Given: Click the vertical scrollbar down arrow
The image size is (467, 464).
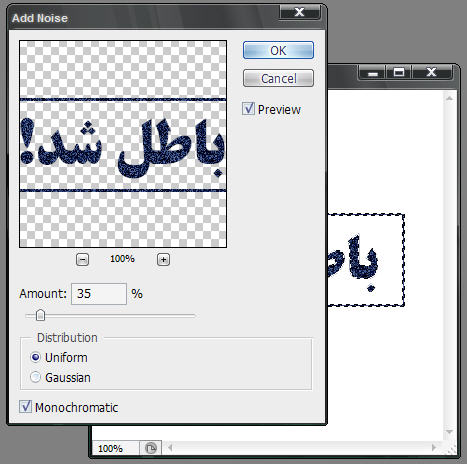Looking at the screenshot, I should click(x=449, y=432).
